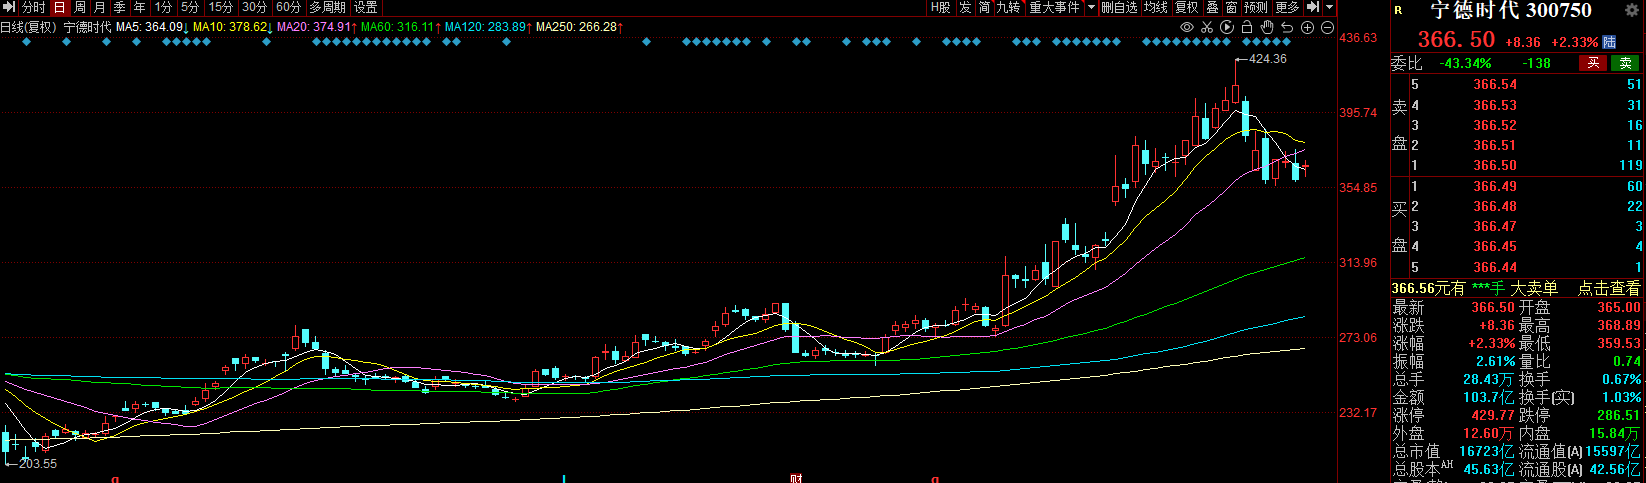Screen dimensions: 1646x483
Task: Switch to the 周 weekly period tab
Action: (x=80, y=7)
